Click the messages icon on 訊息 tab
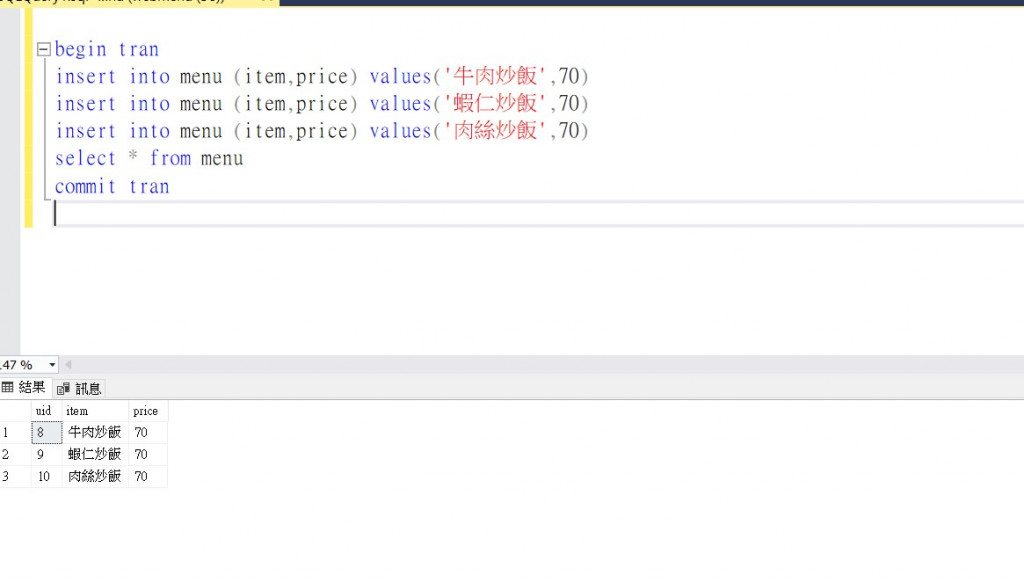1024x583 pixels. click(x=63, y=390)
